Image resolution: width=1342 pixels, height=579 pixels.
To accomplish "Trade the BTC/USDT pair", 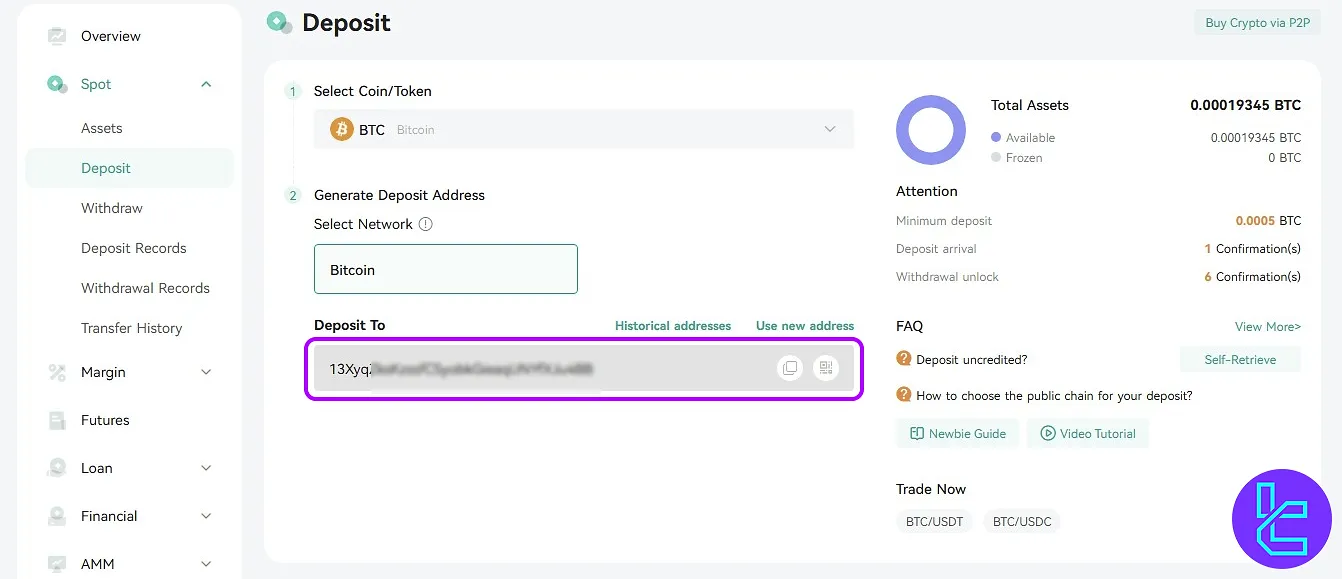I will [934, 521].
